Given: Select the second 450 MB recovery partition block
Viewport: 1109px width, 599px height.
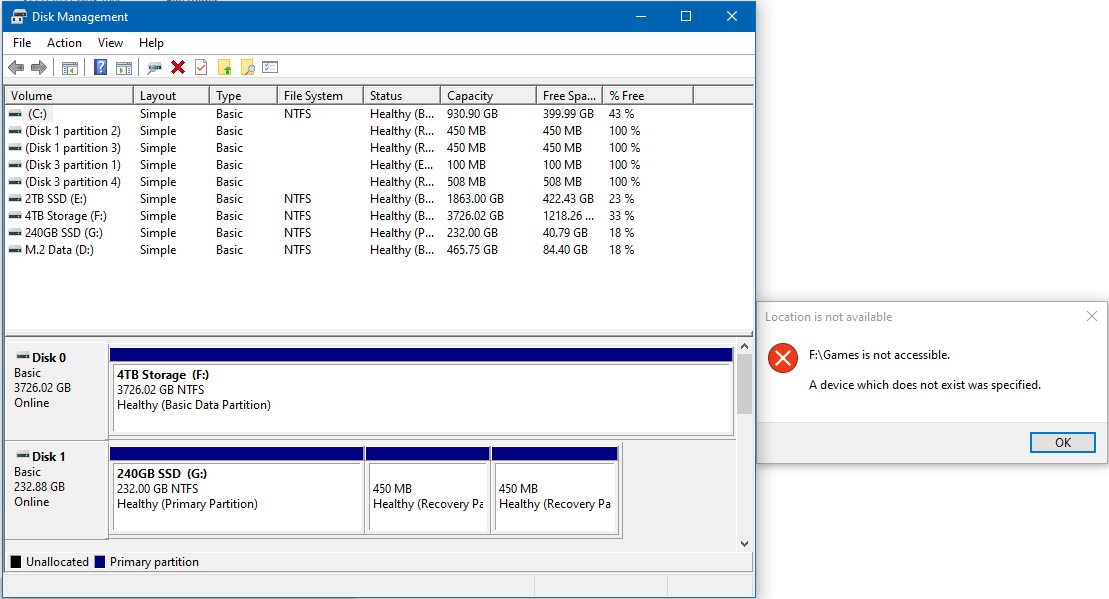Looking at the screenshot, I should (554, 489).
